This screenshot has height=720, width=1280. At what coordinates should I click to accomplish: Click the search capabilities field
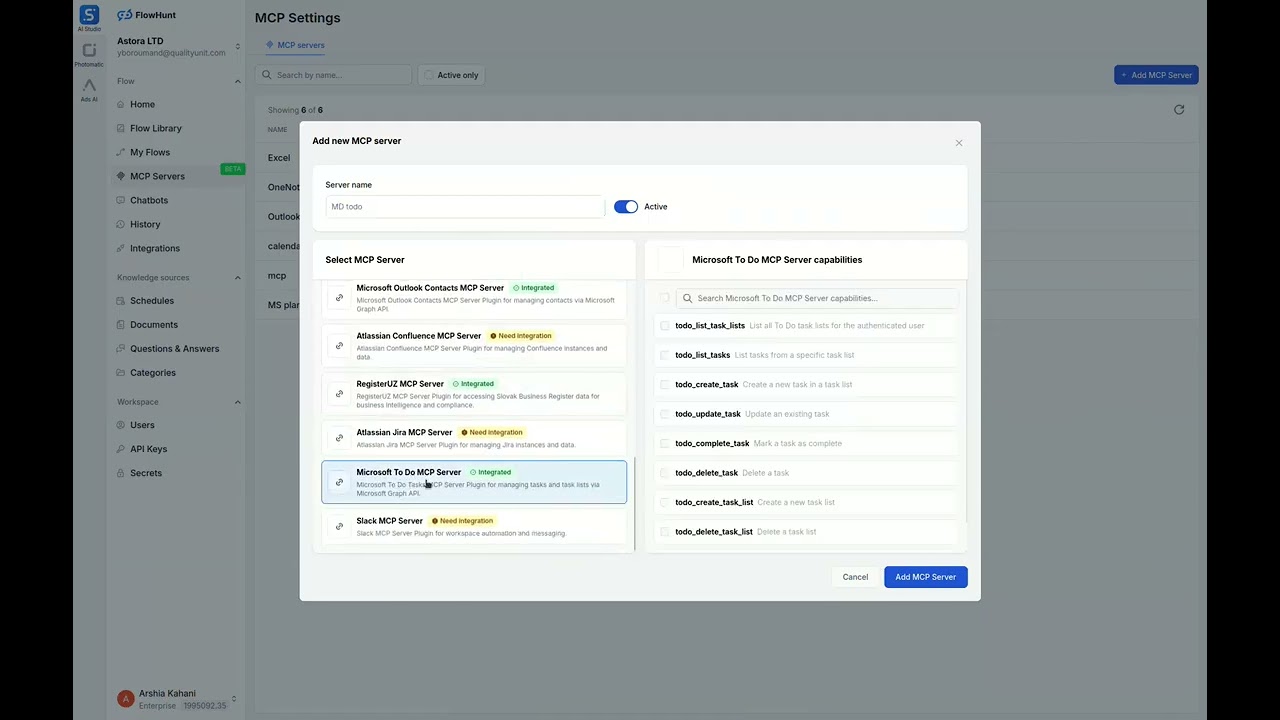[x=817, y=298]
